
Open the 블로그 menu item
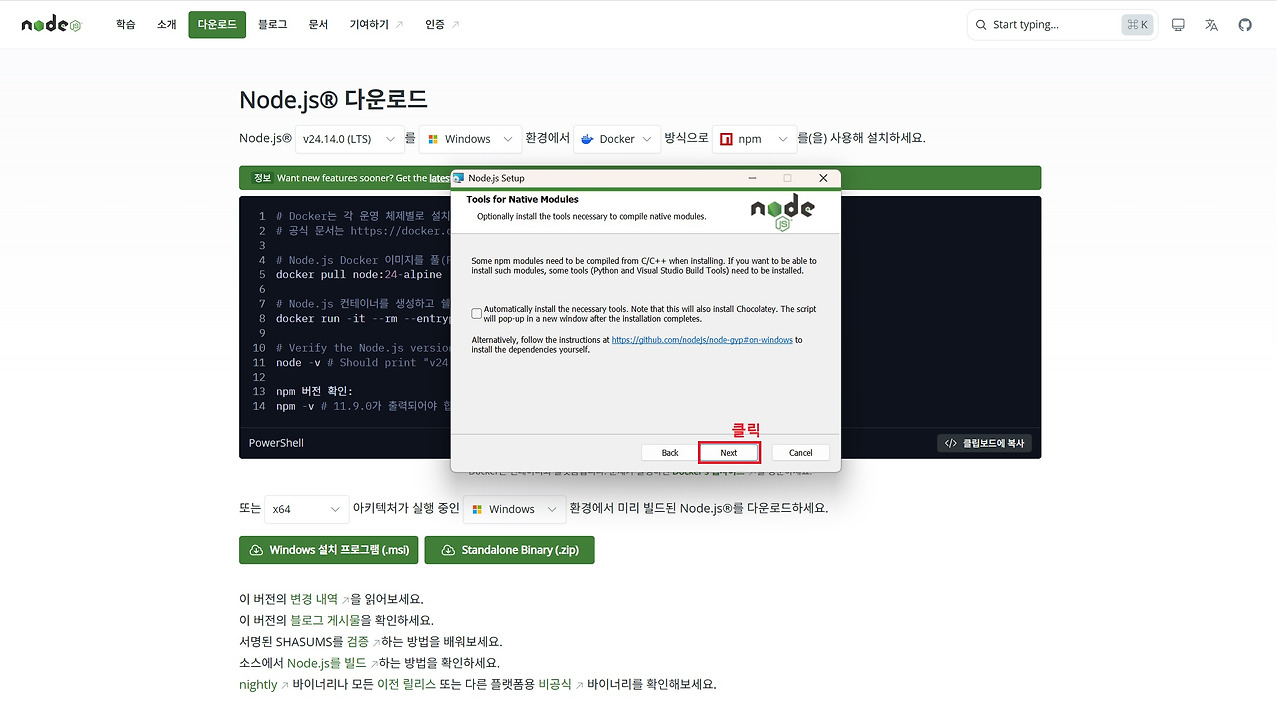pyautogui.click(x=272, y=24)
